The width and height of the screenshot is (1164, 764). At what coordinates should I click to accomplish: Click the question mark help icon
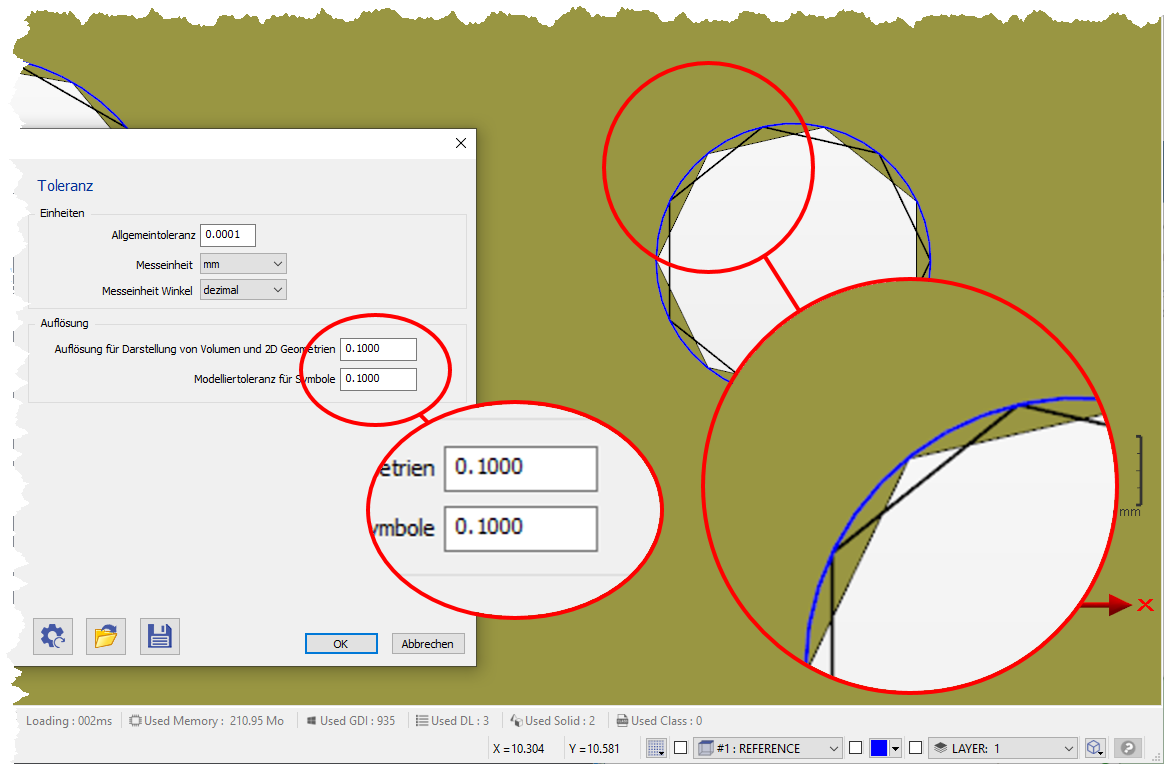point(1128,748)
